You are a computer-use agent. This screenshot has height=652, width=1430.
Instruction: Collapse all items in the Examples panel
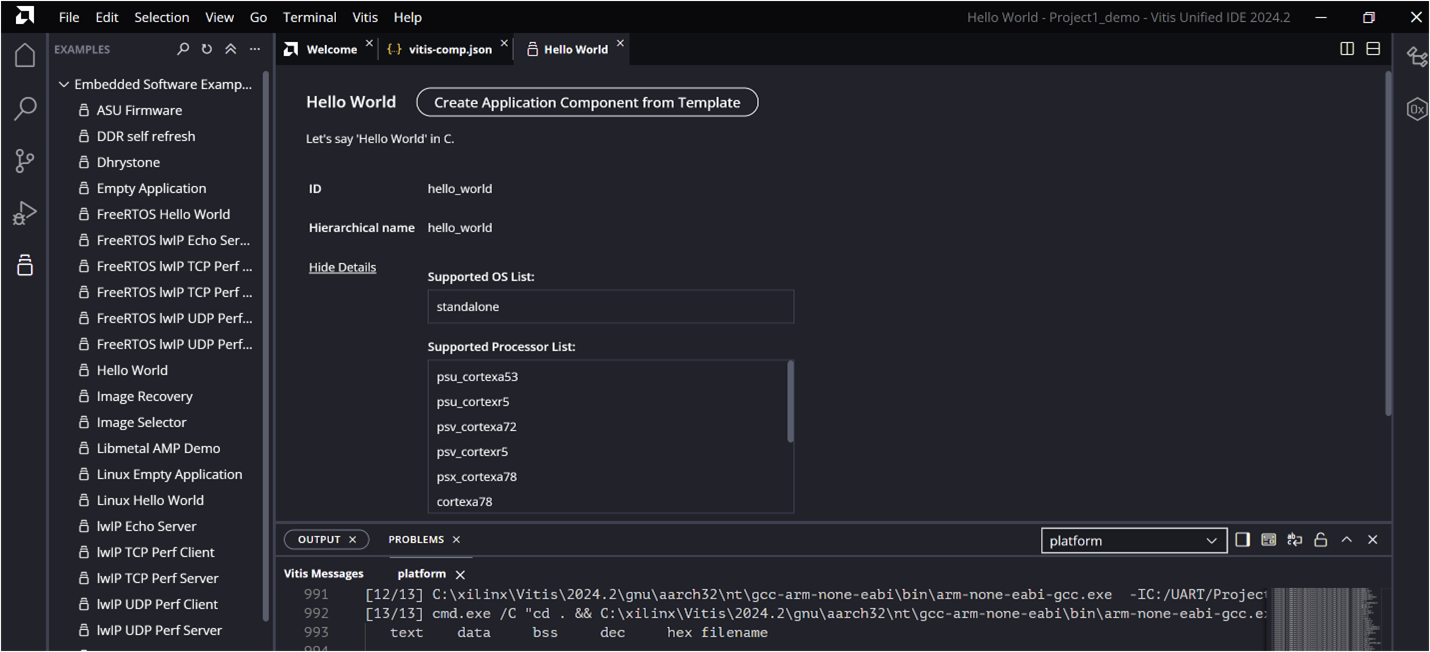click(x=229, y=48)
